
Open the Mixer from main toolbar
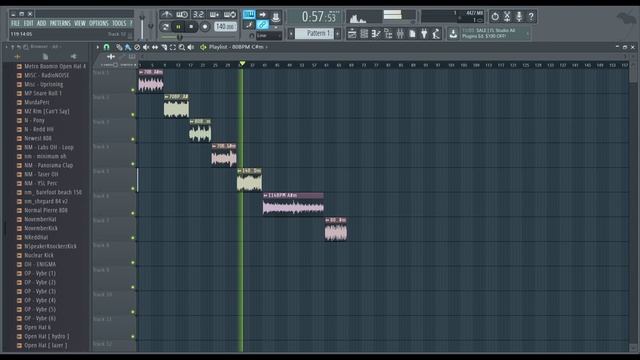400,34
